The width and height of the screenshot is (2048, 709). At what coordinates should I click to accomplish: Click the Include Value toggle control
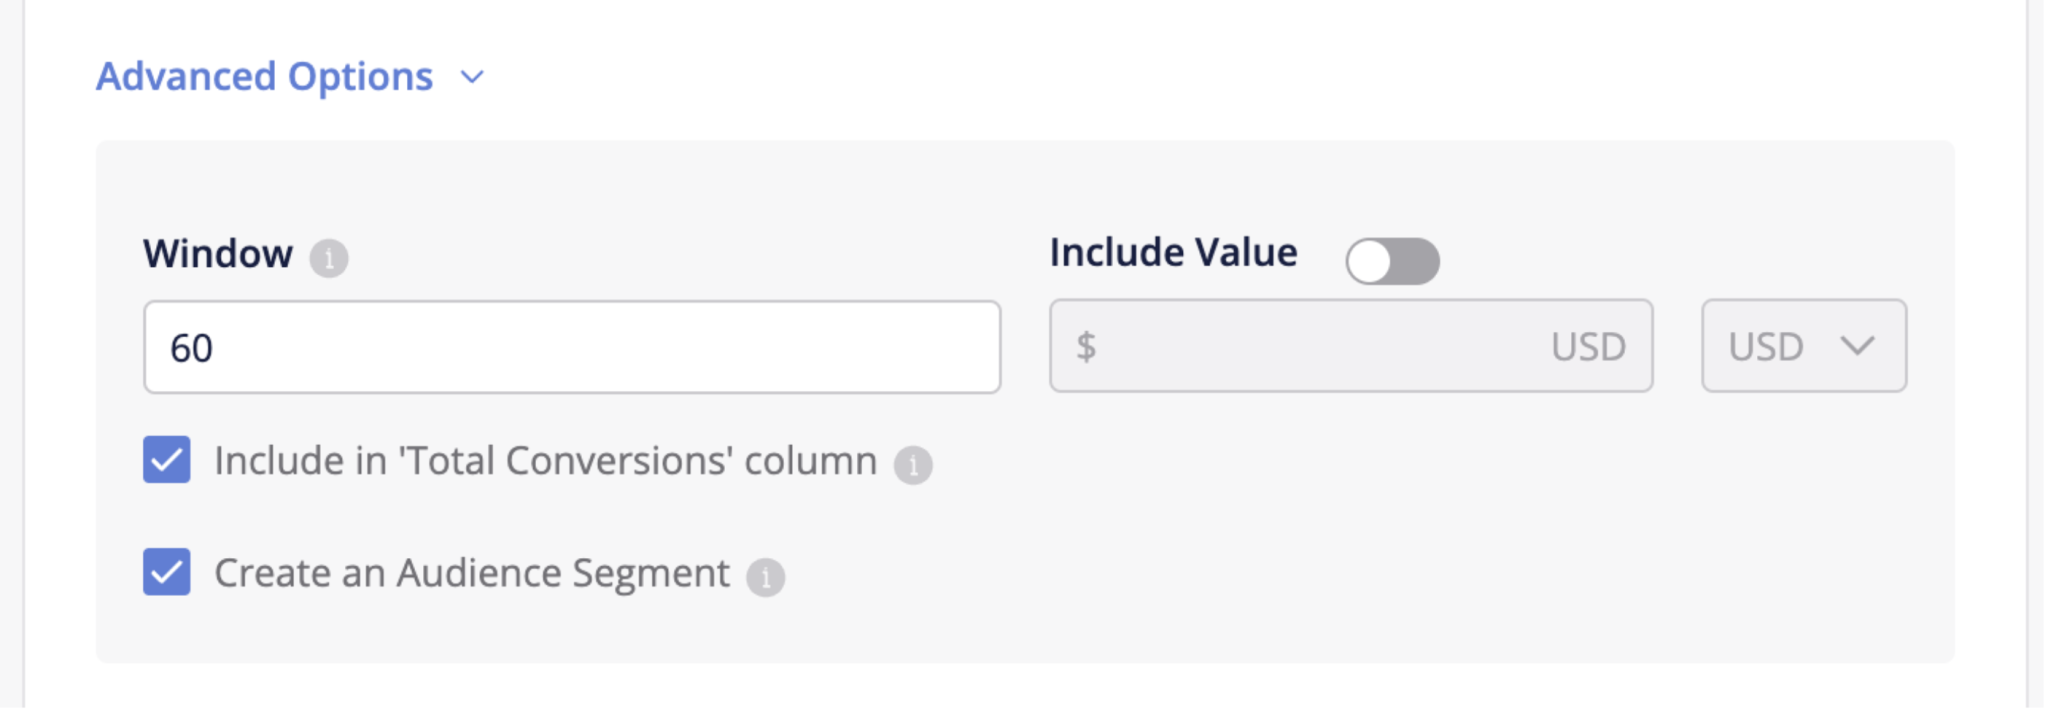tap(1394, 260)
